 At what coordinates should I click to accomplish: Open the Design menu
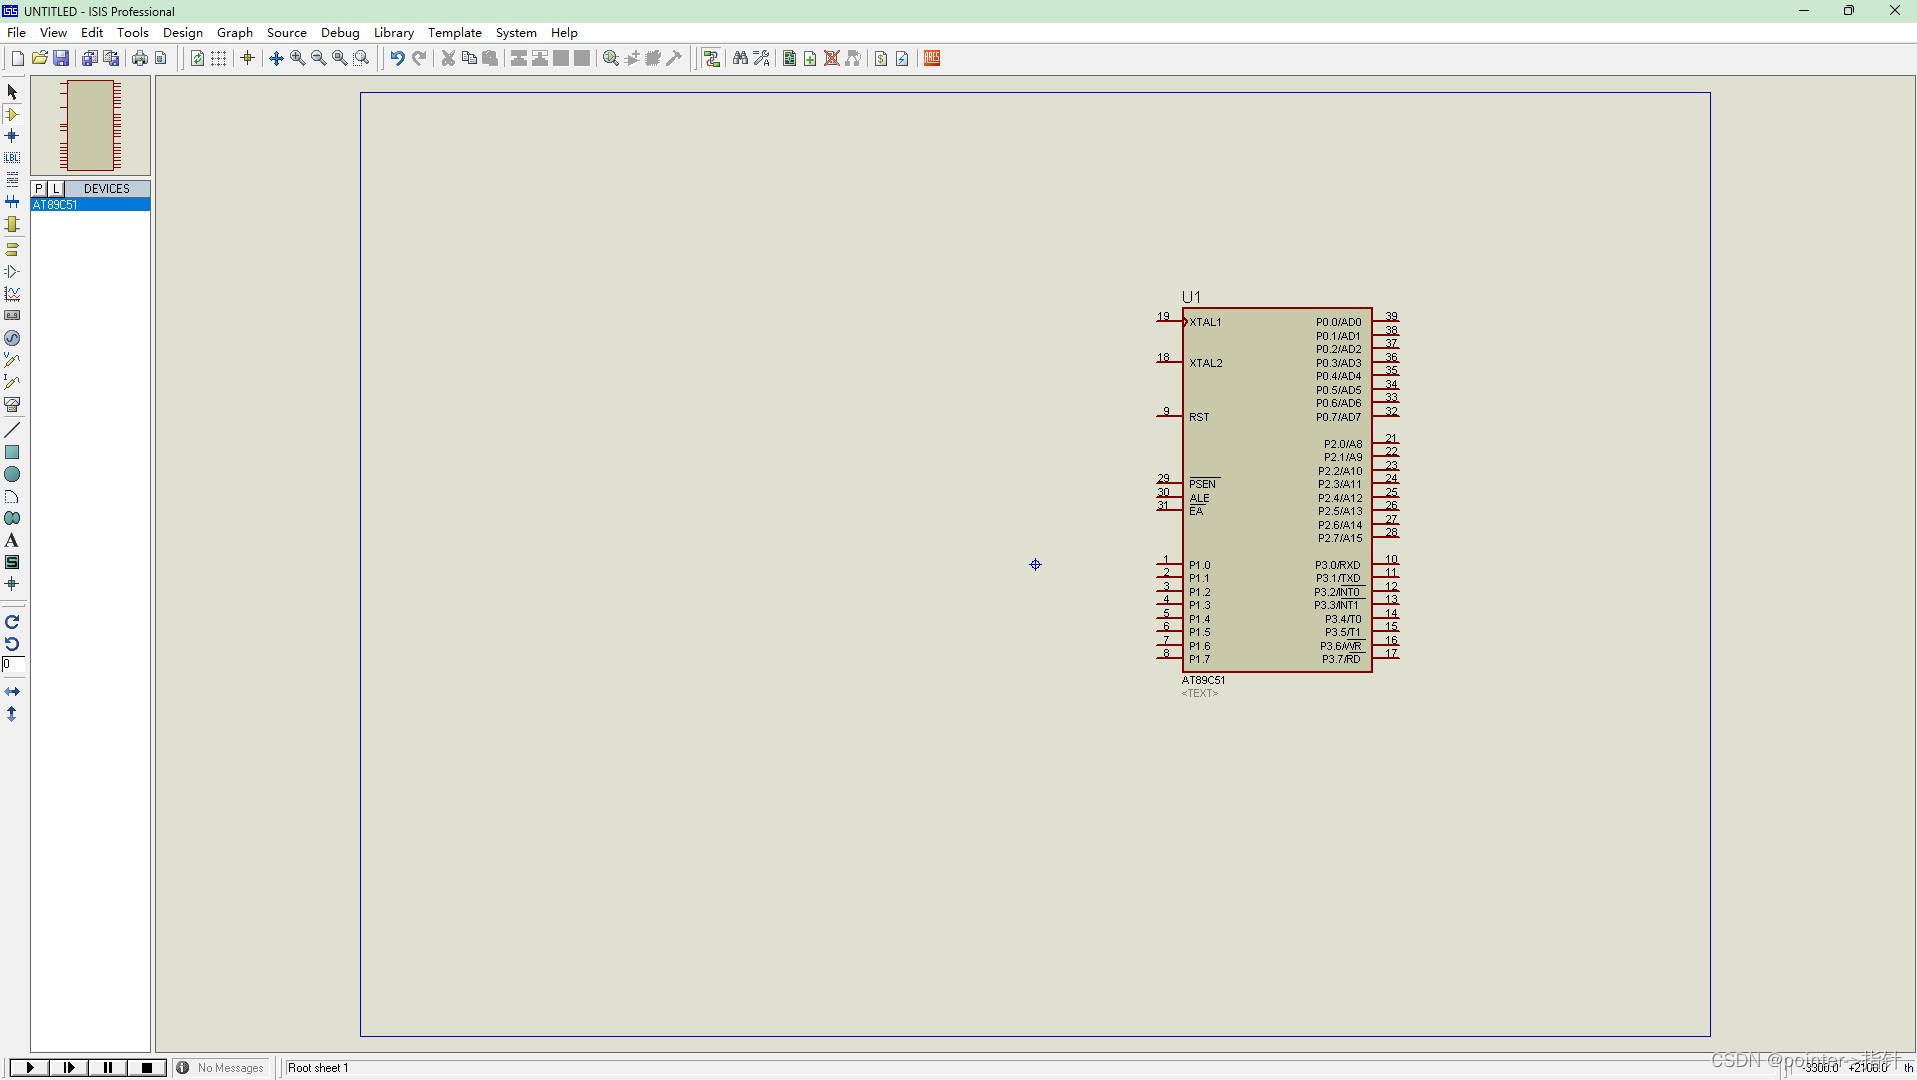183,32
